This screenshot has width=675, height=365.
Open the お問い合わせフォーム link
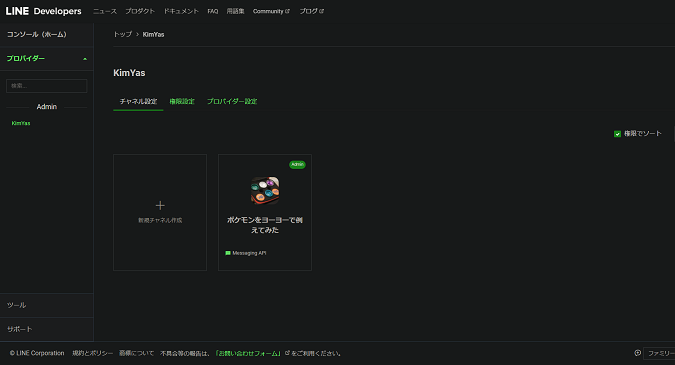click(248, 353)
